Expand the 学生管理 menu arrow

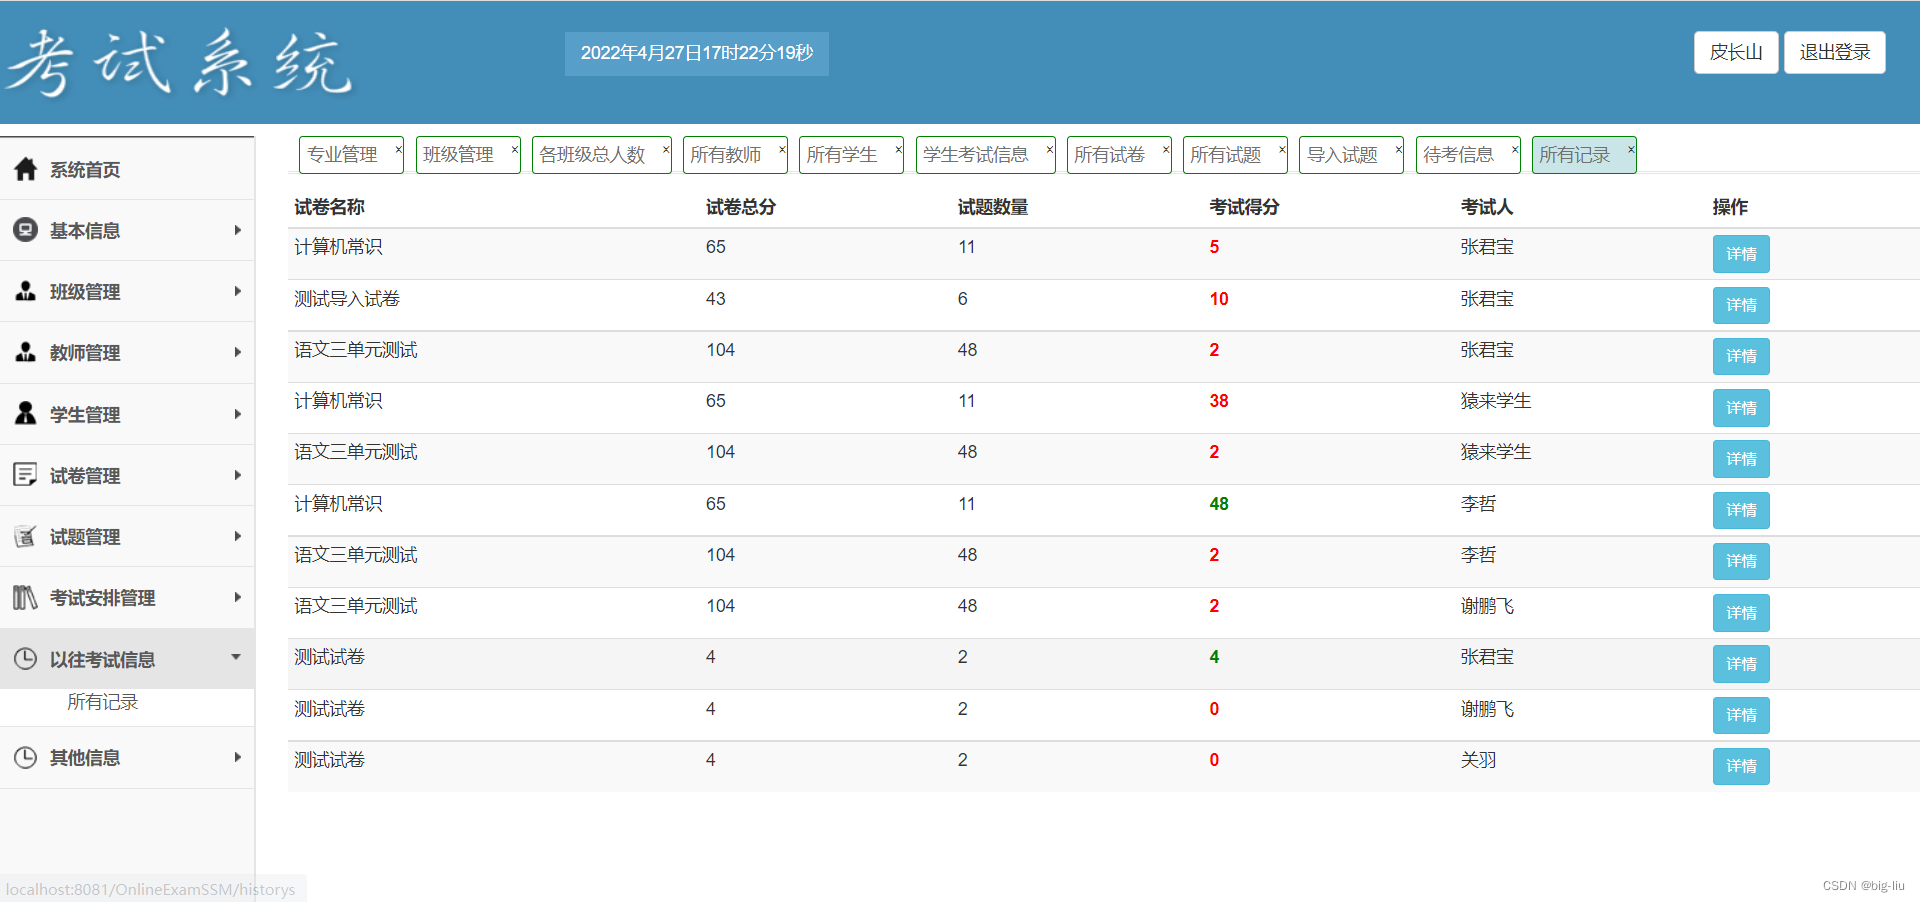point(237,414)
